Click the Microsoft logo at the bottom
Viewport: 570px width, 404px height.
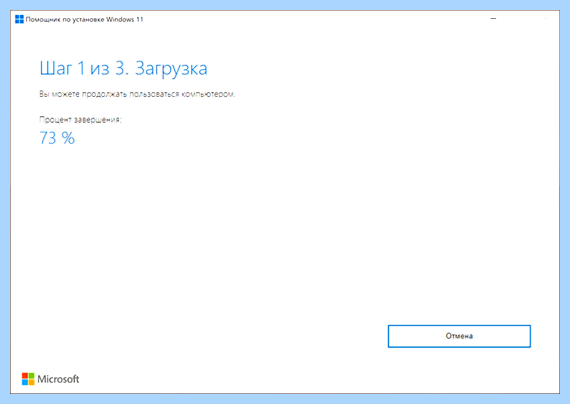click(x=51, y=379)
